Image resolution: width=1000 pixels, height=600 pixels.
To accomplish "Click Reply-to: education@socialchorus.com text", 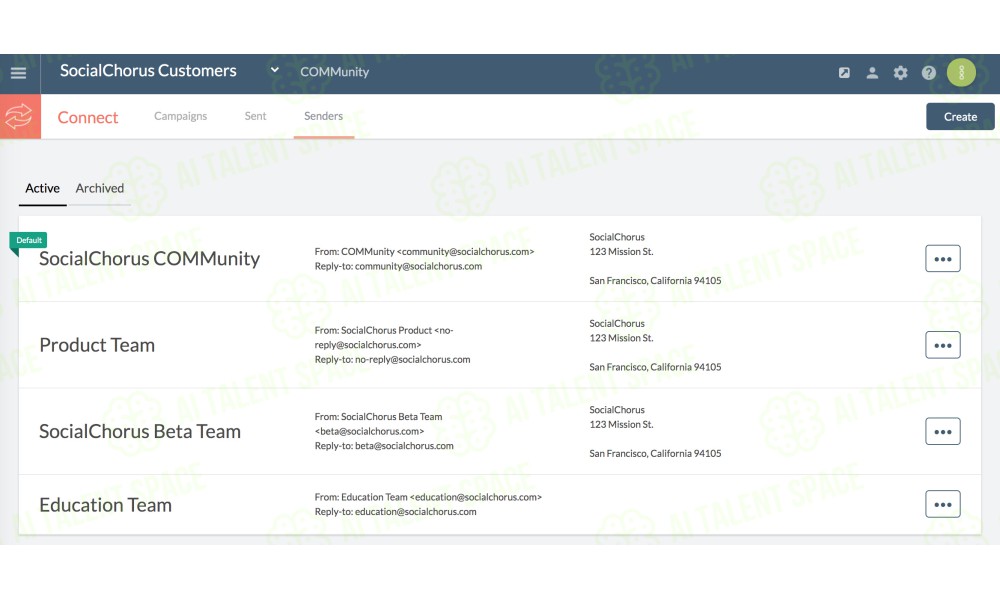I will 395,512.
